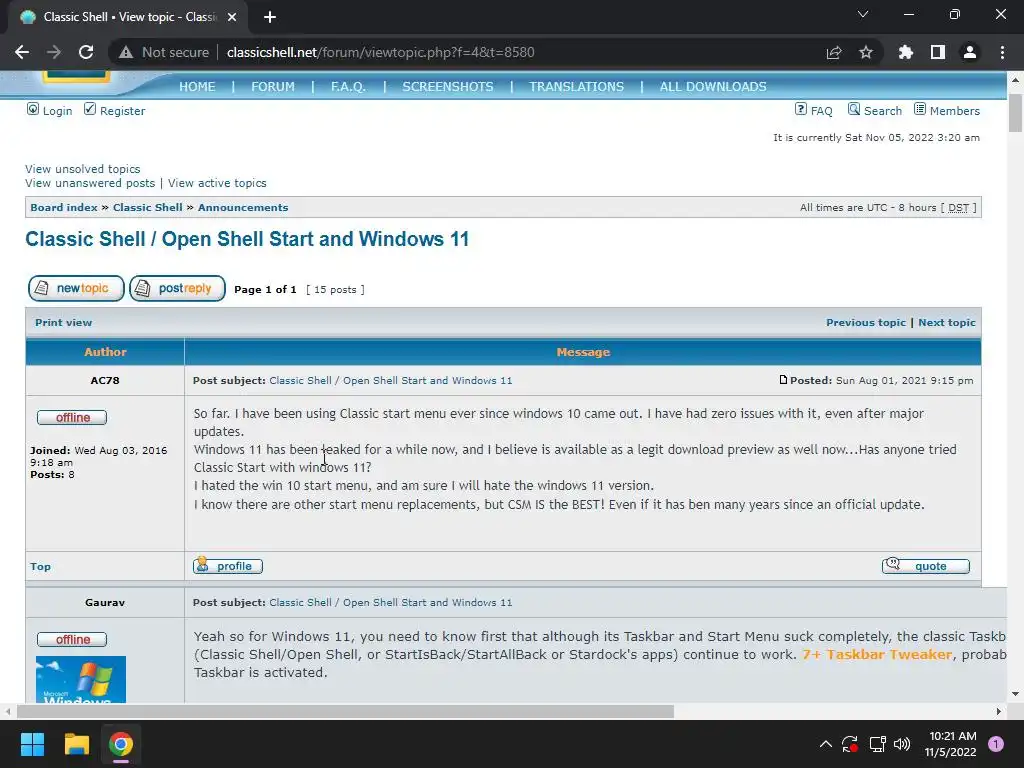
Task: Open Gaurav's post subject link
Action: pos(391,602)
